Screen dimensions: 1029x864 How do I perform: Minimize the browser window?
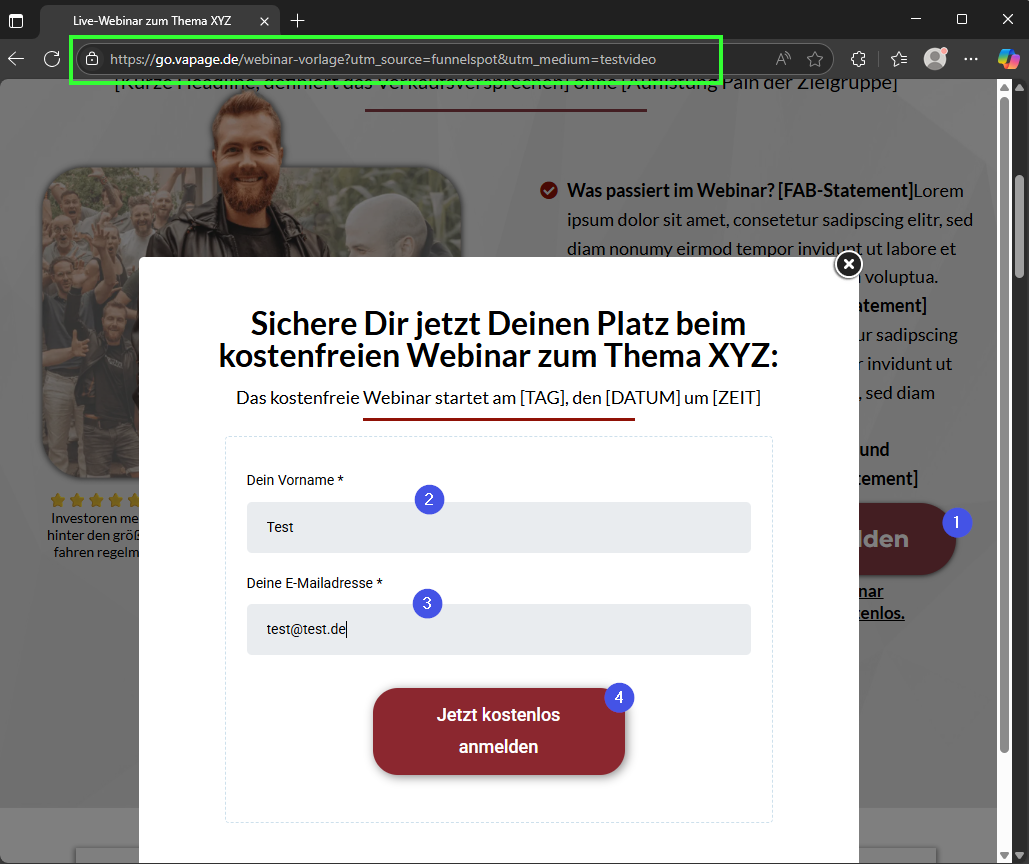click(916, 20)
